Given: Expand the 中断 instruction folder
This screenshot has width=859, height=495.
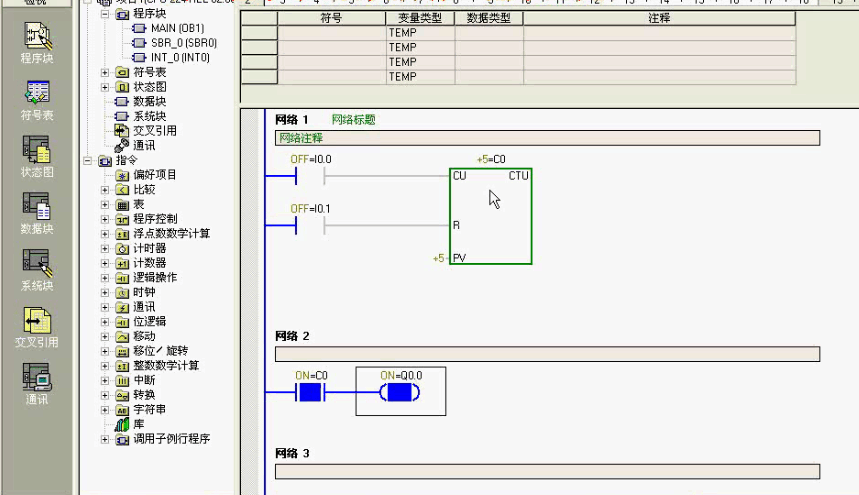Looking at the screenshot, I should point(105,381).
